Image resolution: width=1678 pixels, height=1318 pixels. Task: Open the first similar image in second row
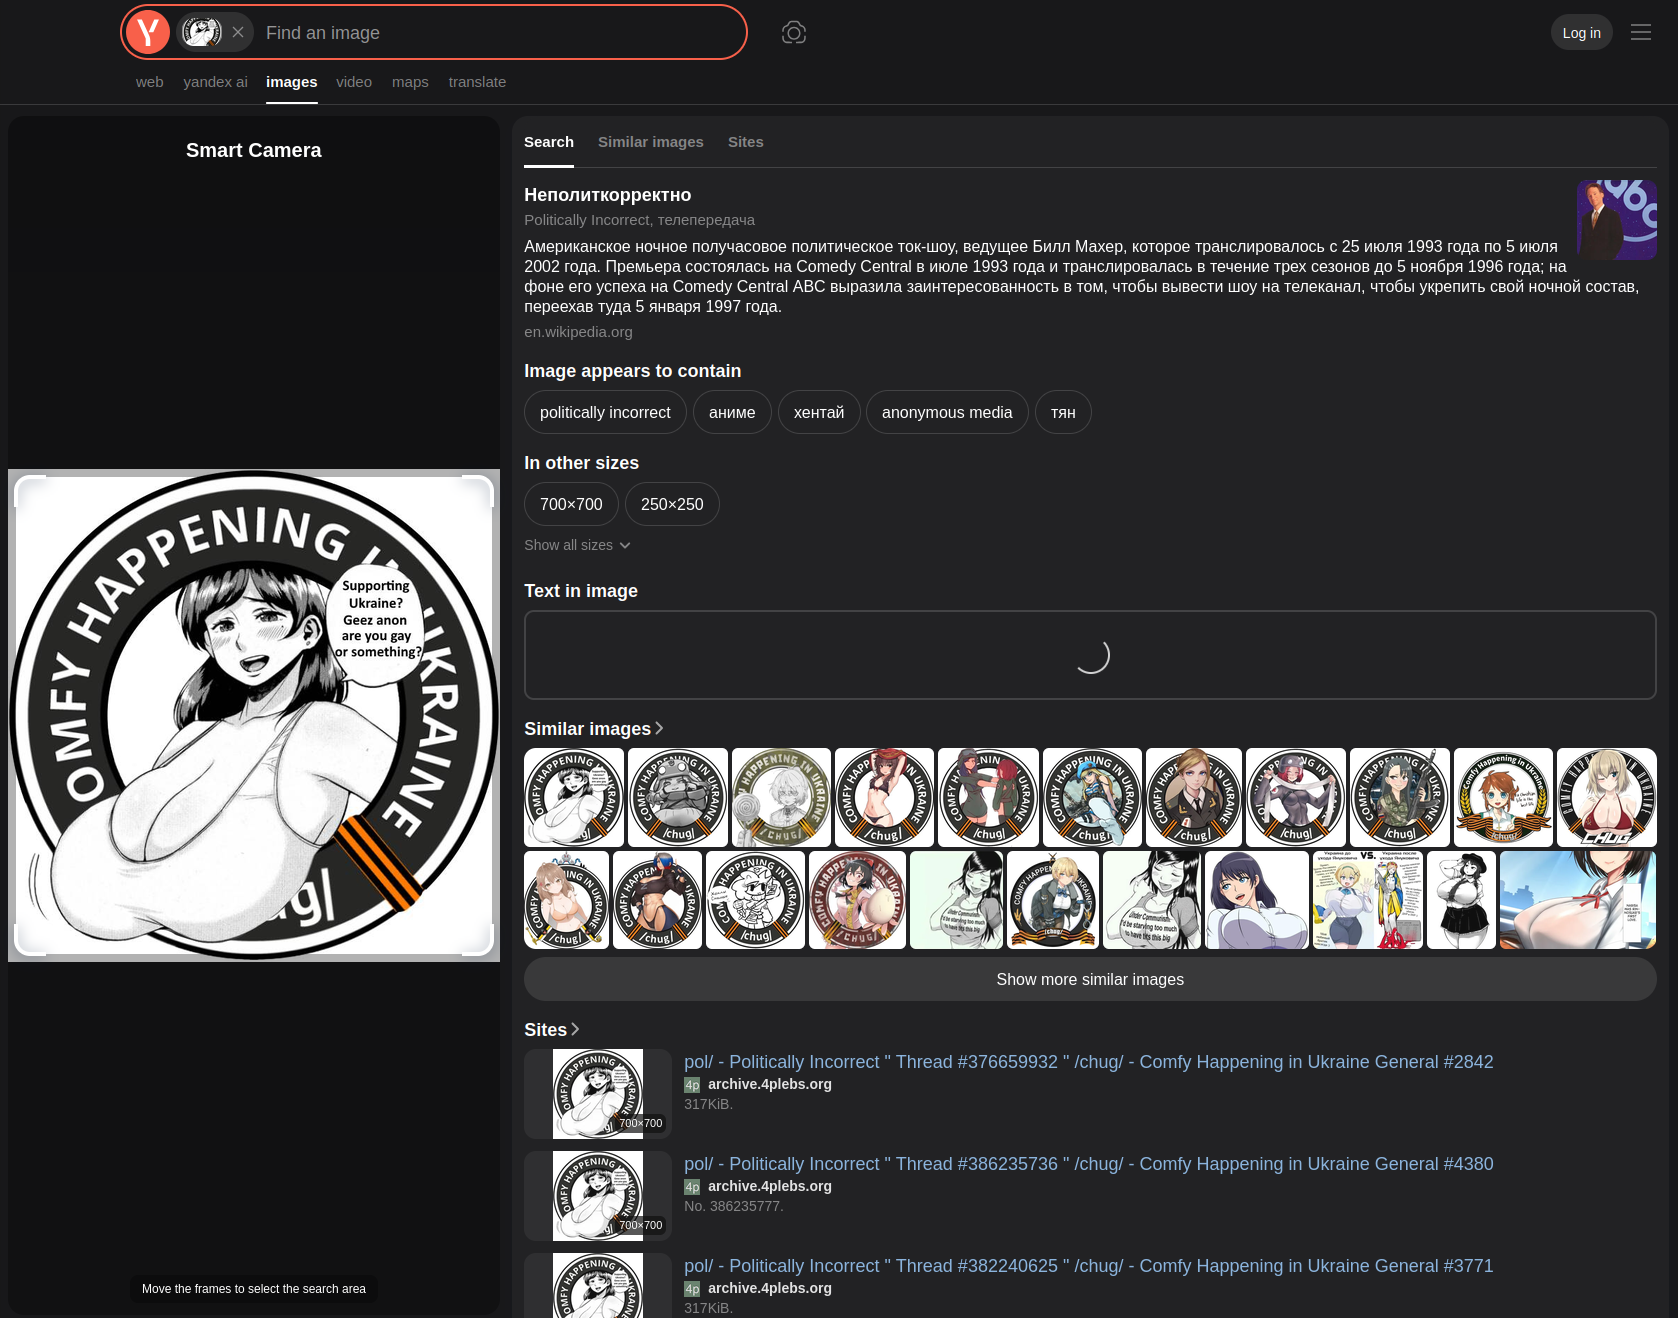point(567,900)
